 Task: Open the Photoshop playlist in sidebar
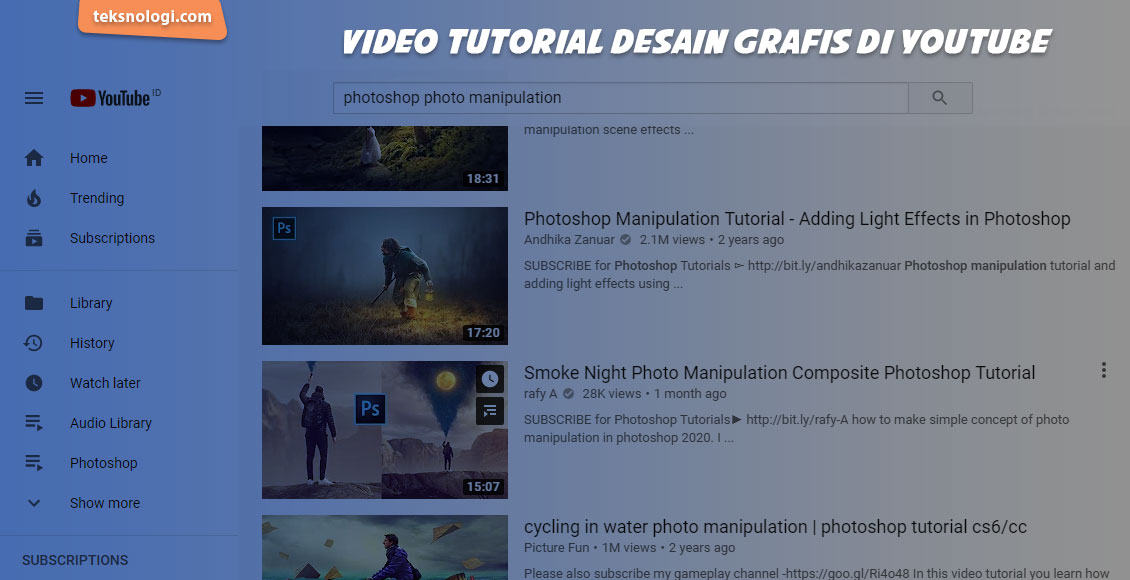click(103, 463)
